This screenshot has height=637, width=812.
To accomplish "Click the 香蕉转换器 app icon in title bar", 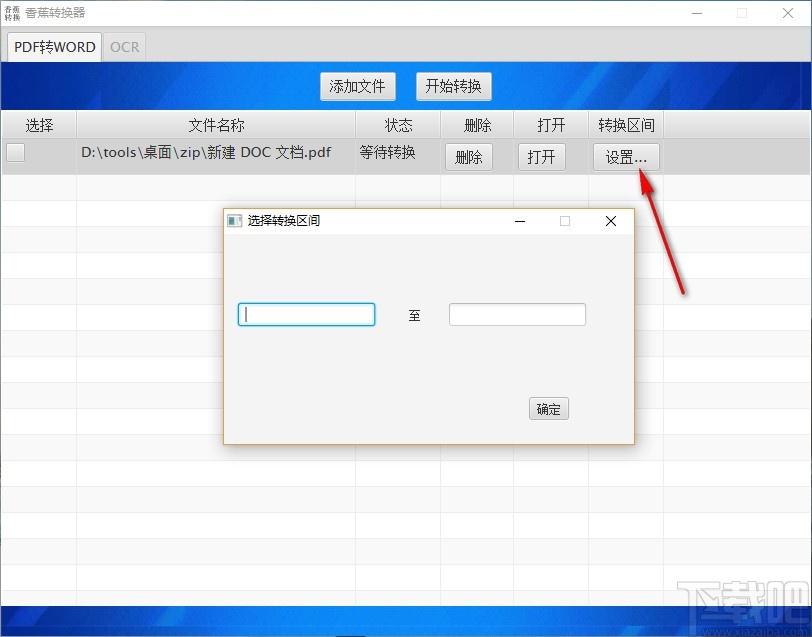I will [12, 13].
